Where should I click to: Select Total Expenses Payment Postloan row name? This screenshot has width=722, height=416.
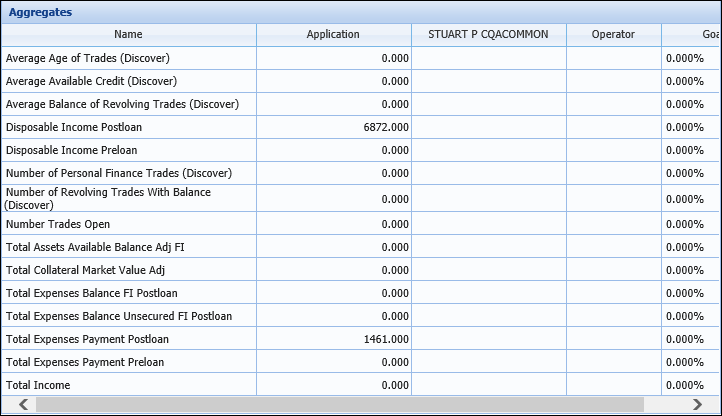click(x=87, y=340)
